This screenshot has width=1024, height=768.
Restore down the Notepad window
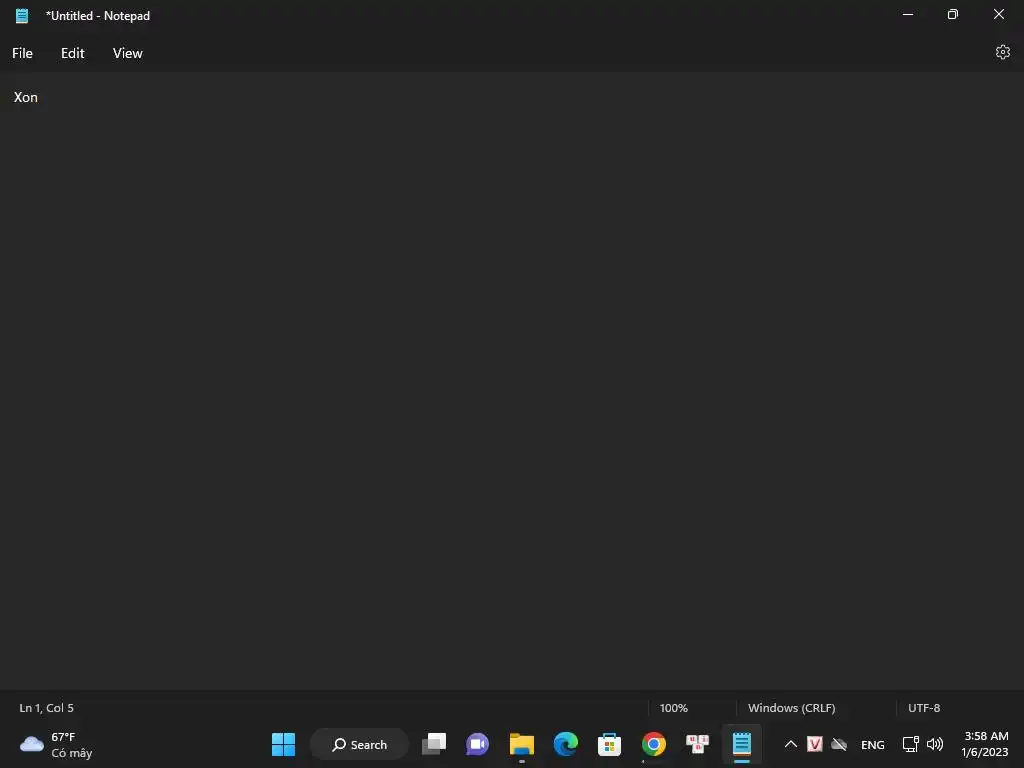953,14
